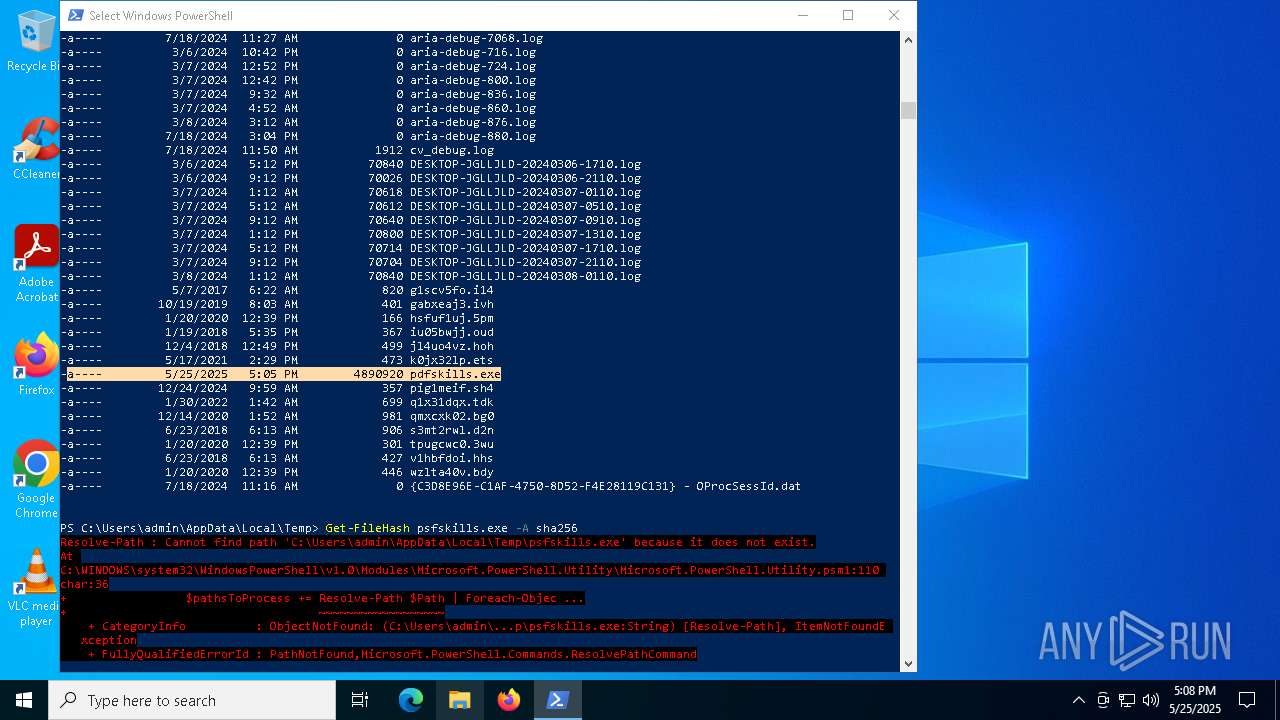Click the Resolve-Path error message line
This screenshot has width=1280, height=720.
pos(438,542)
